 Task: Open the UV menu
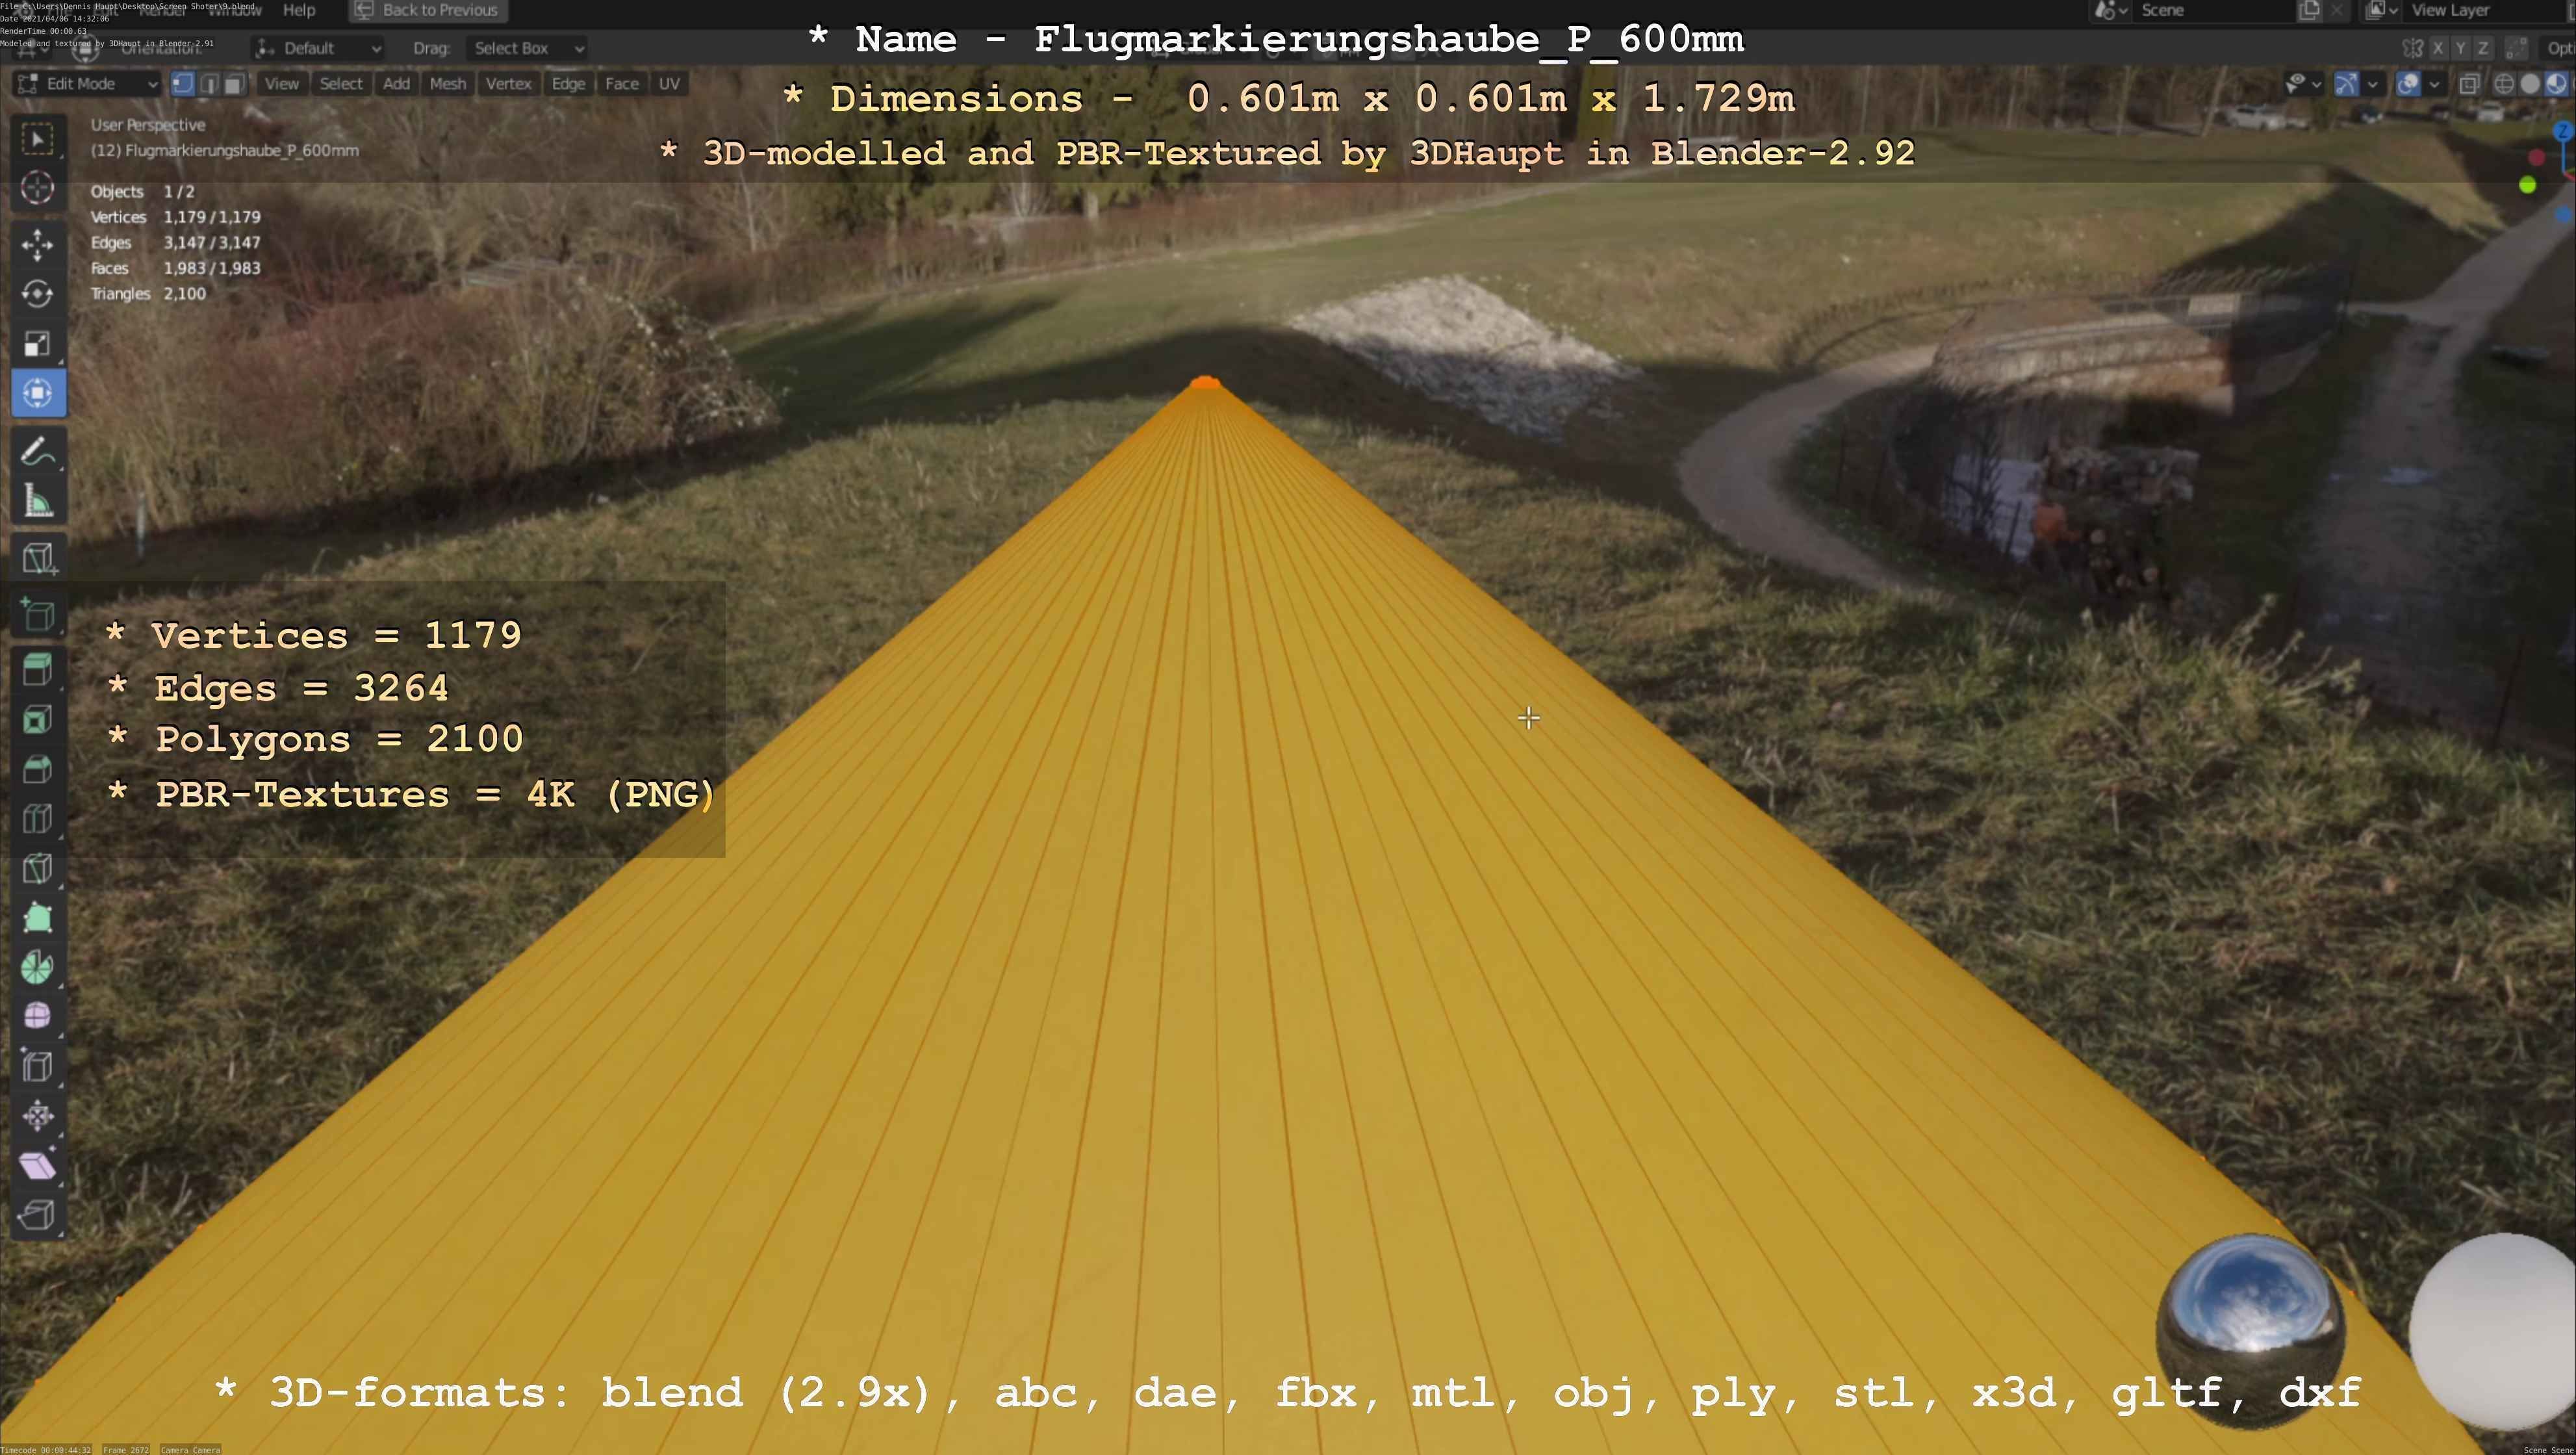click(x=669, y=84)
